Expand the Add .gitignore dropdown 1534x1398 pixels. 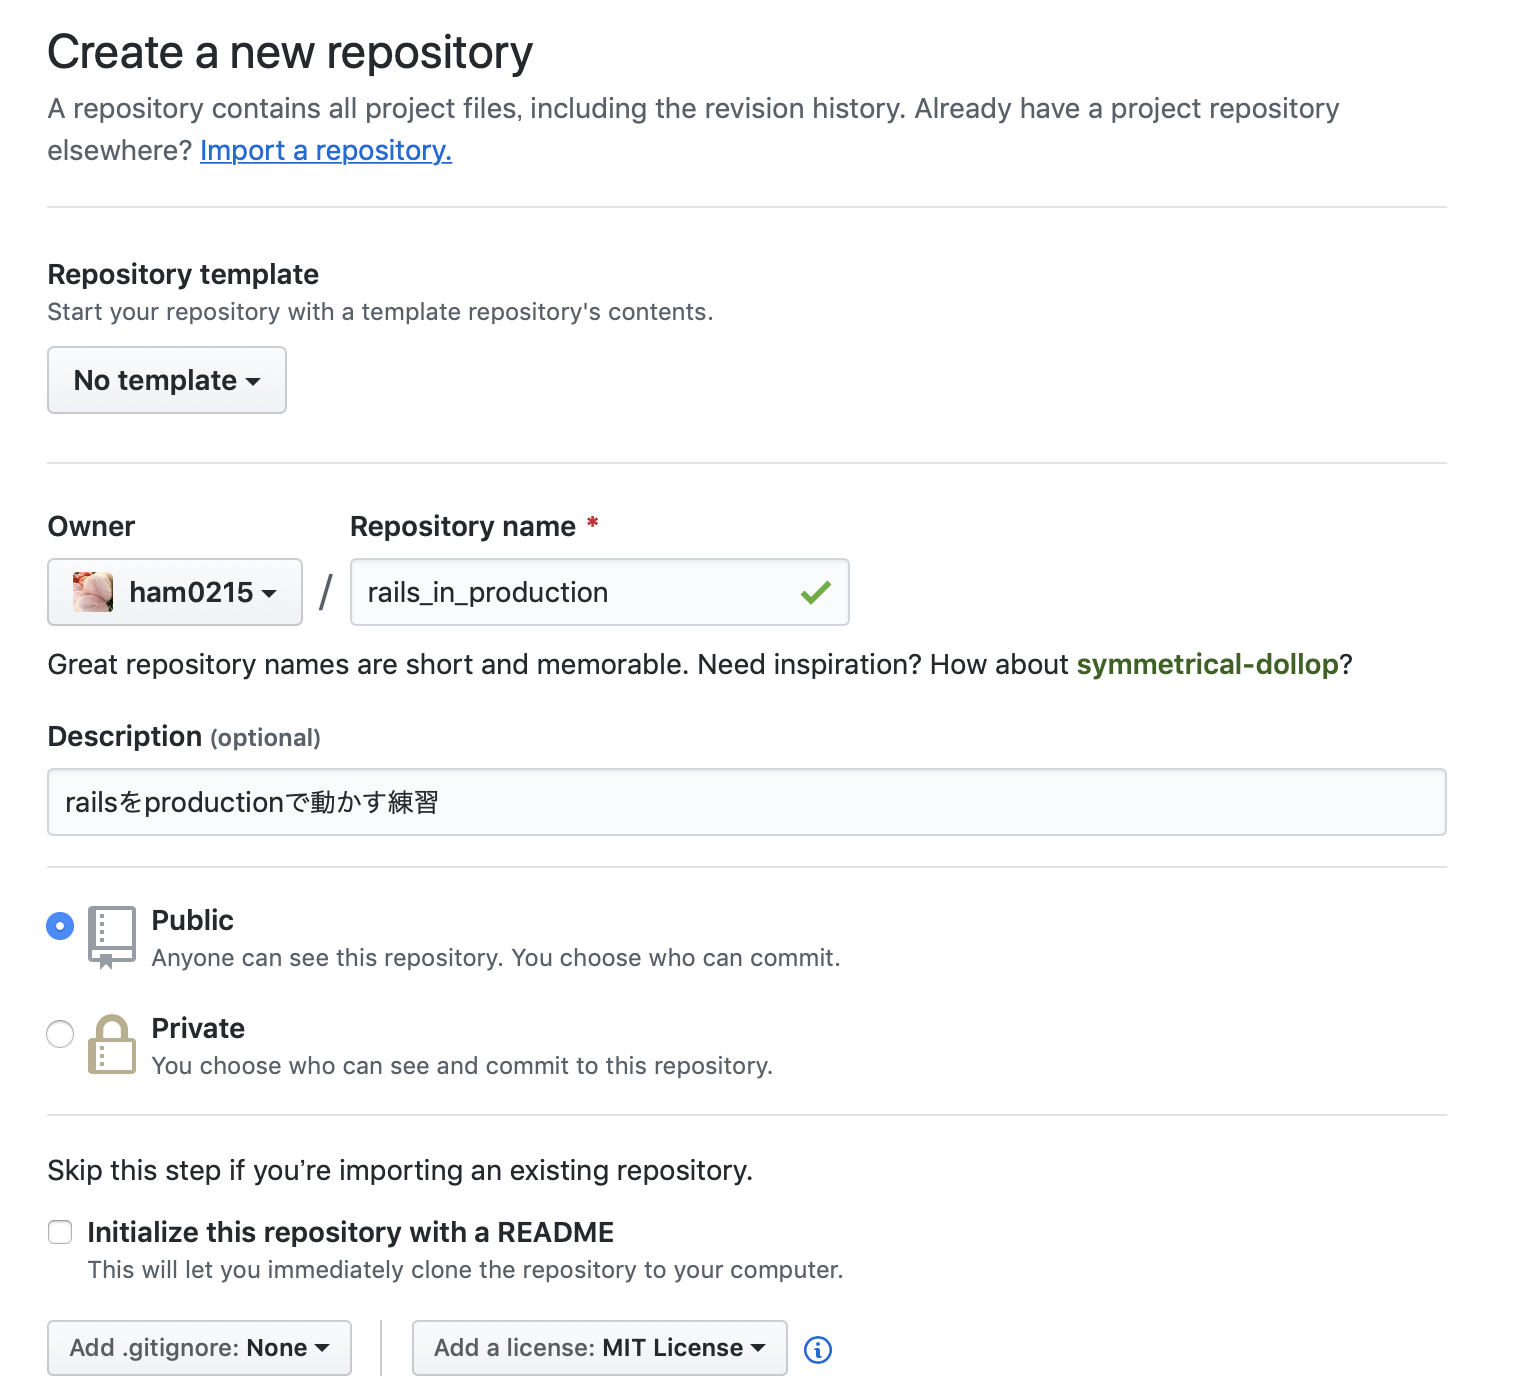(x=199, y=1348)
